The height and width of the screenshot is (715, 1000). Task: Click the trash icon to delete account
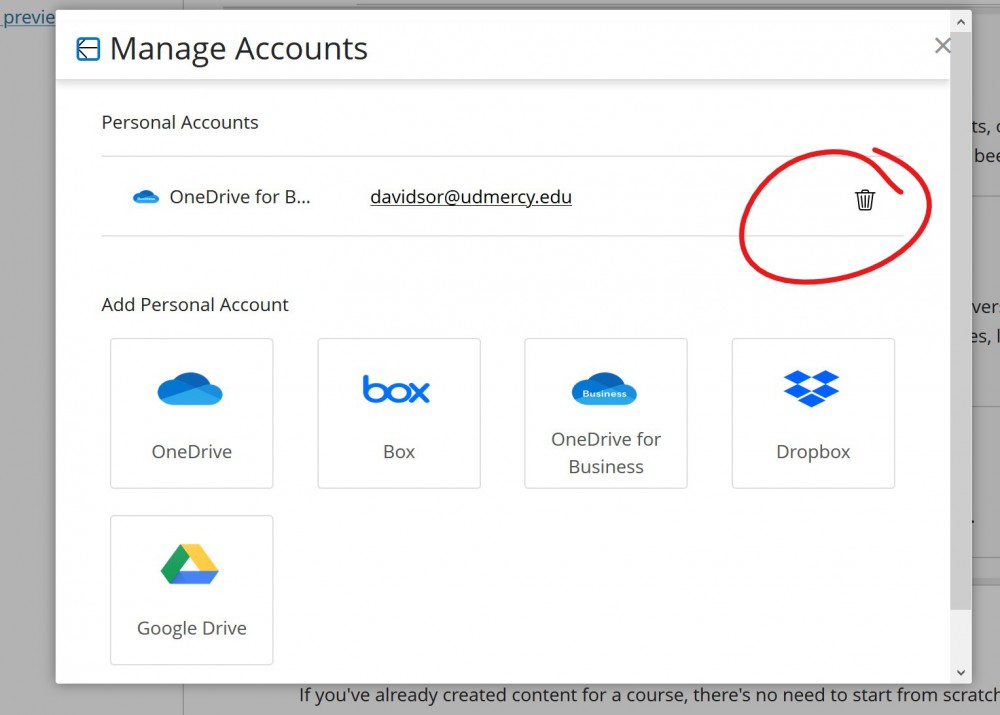(864, 199)
